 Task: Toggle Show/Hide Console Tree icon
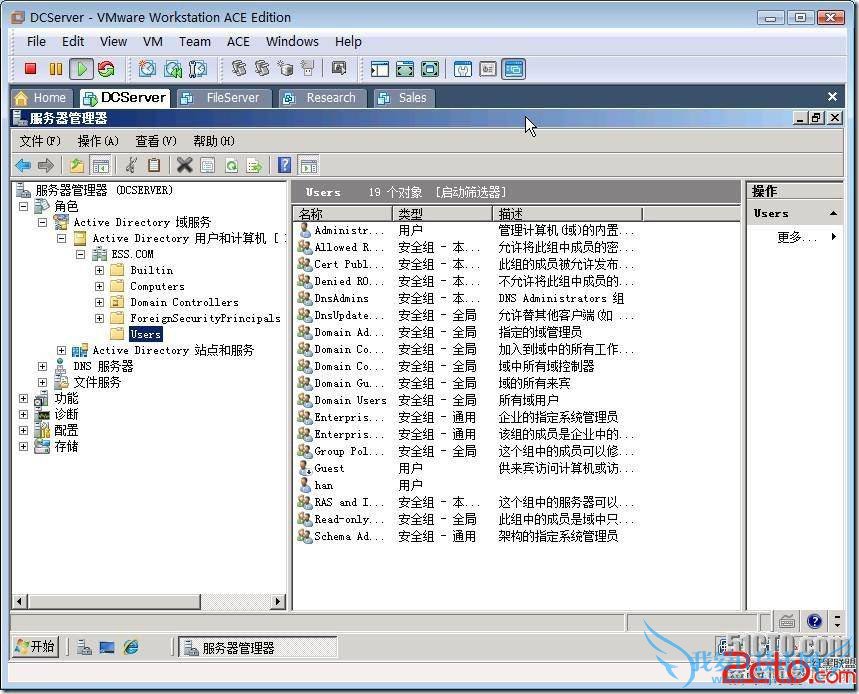point(101,165)
